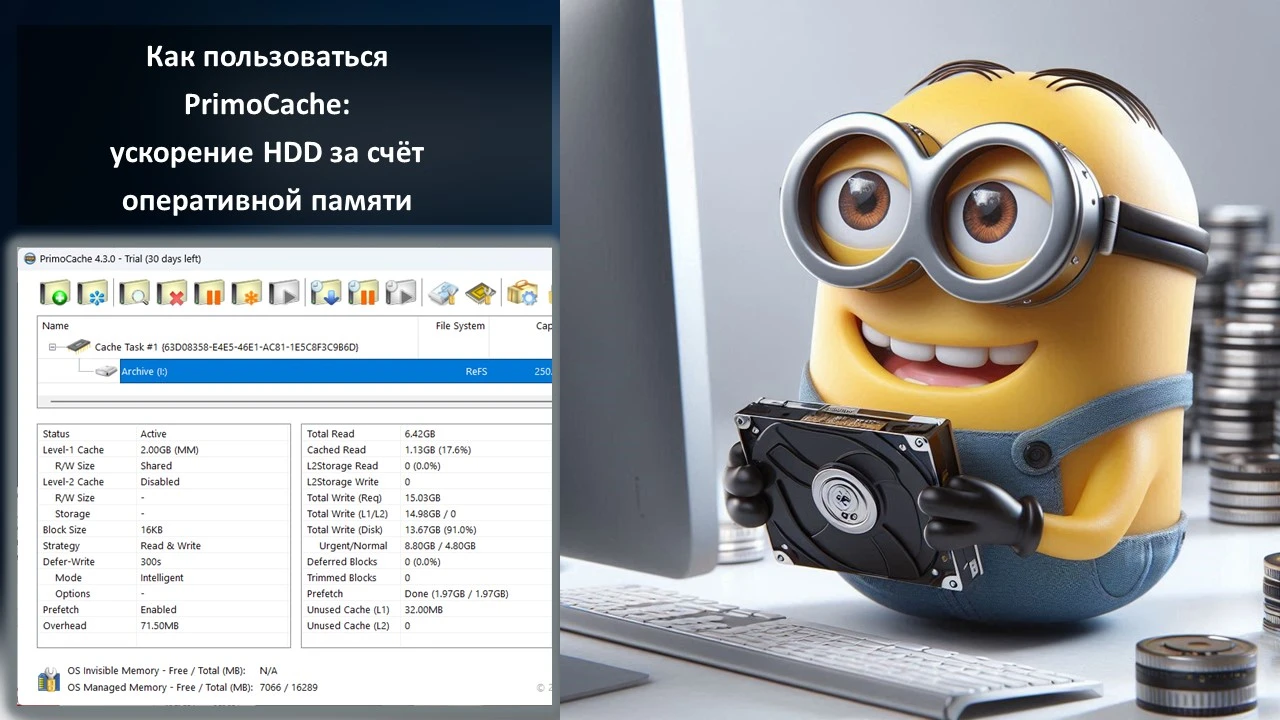Click the delete cache task icon with red X
Screen dimensions: 1280x720
172,292
